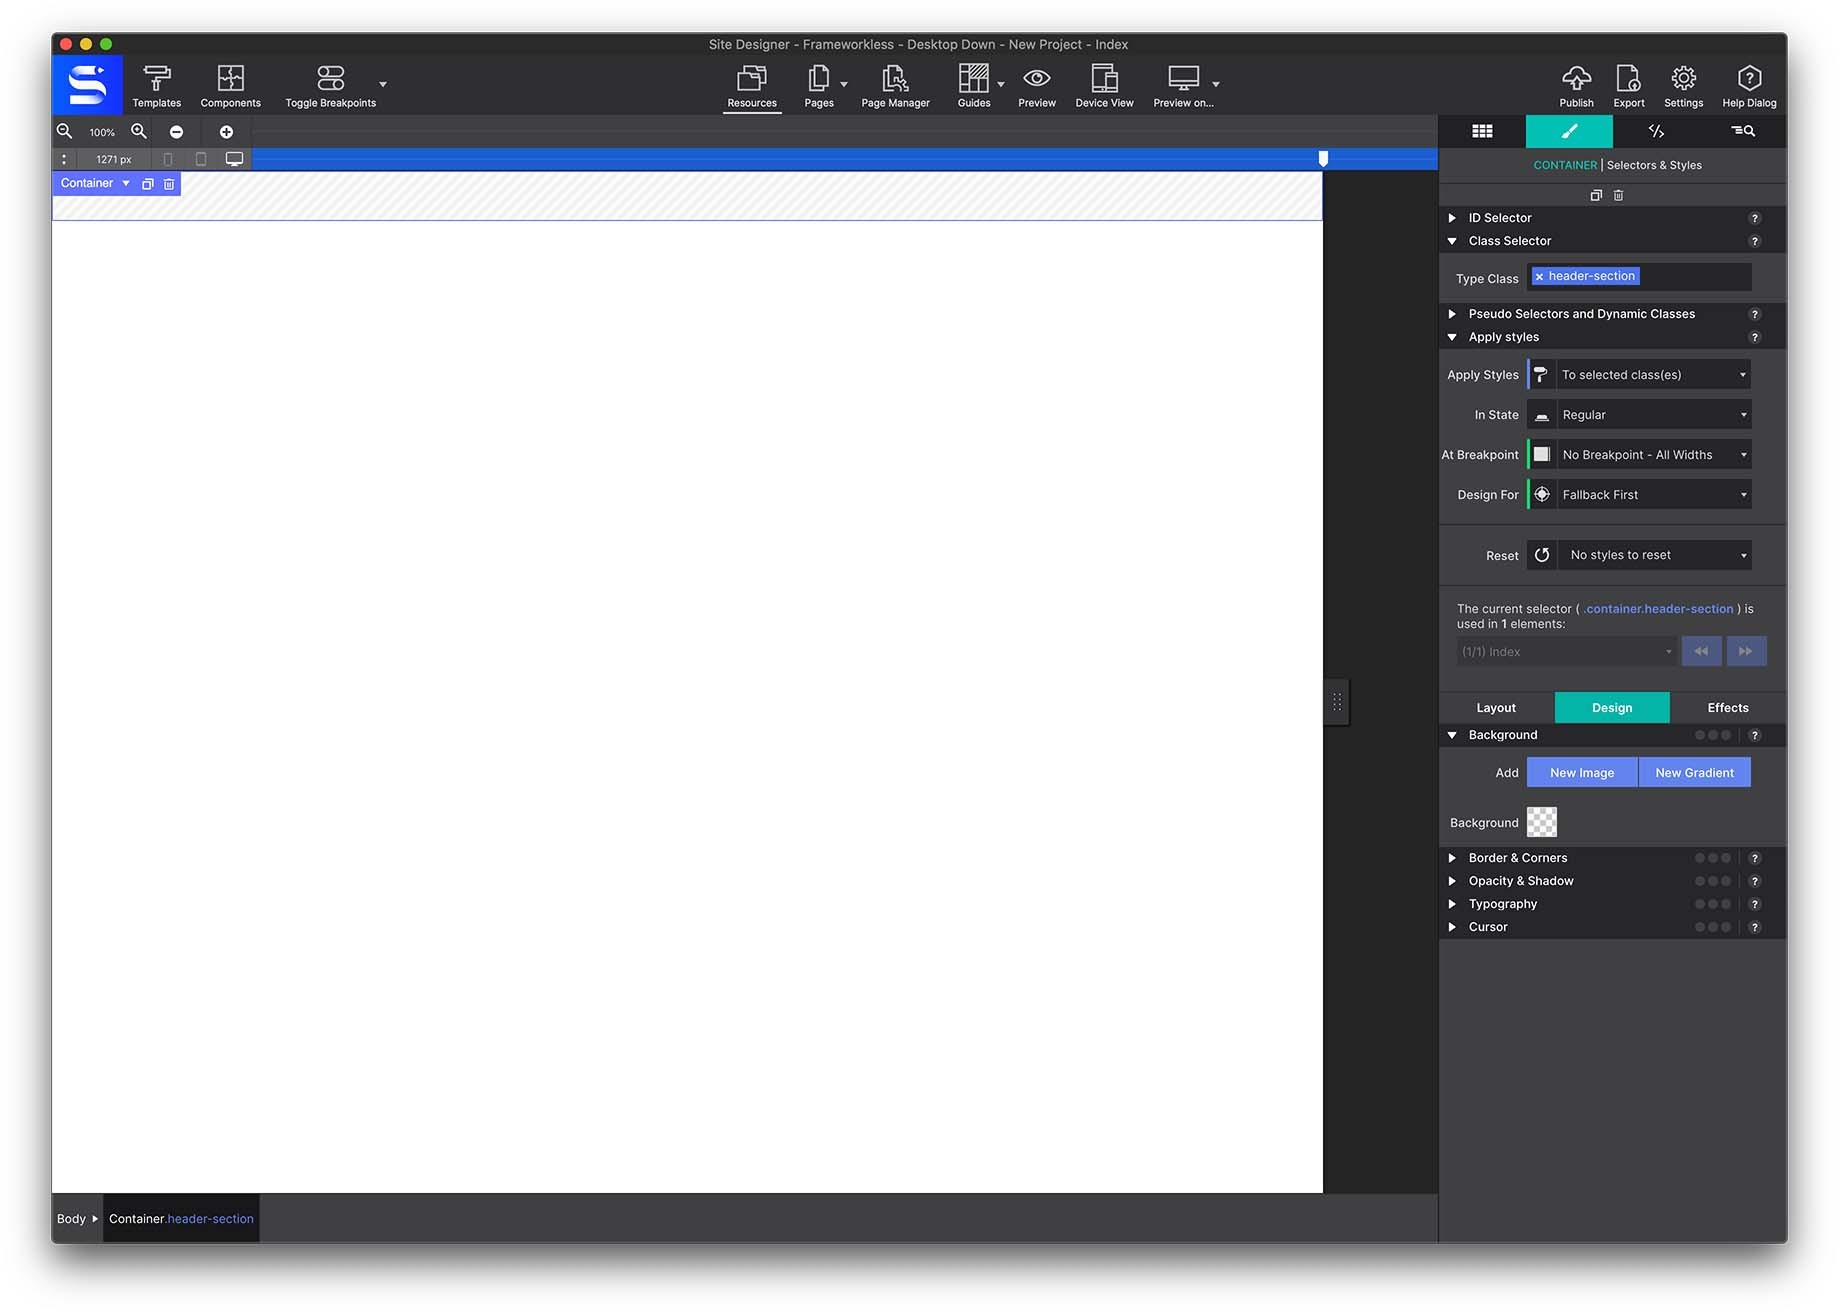Click the zoom in magnifier icon
Image resolution: width=1840 pixels, height=1312 pixels.
point(139,131)
